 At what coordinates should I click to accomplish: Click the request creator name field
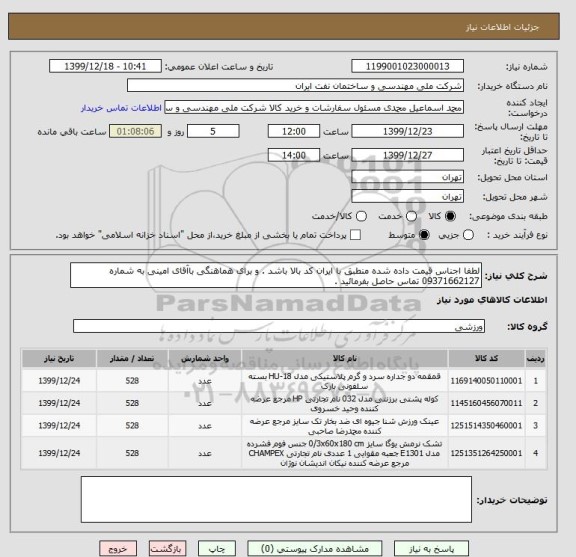coord(314,108)
